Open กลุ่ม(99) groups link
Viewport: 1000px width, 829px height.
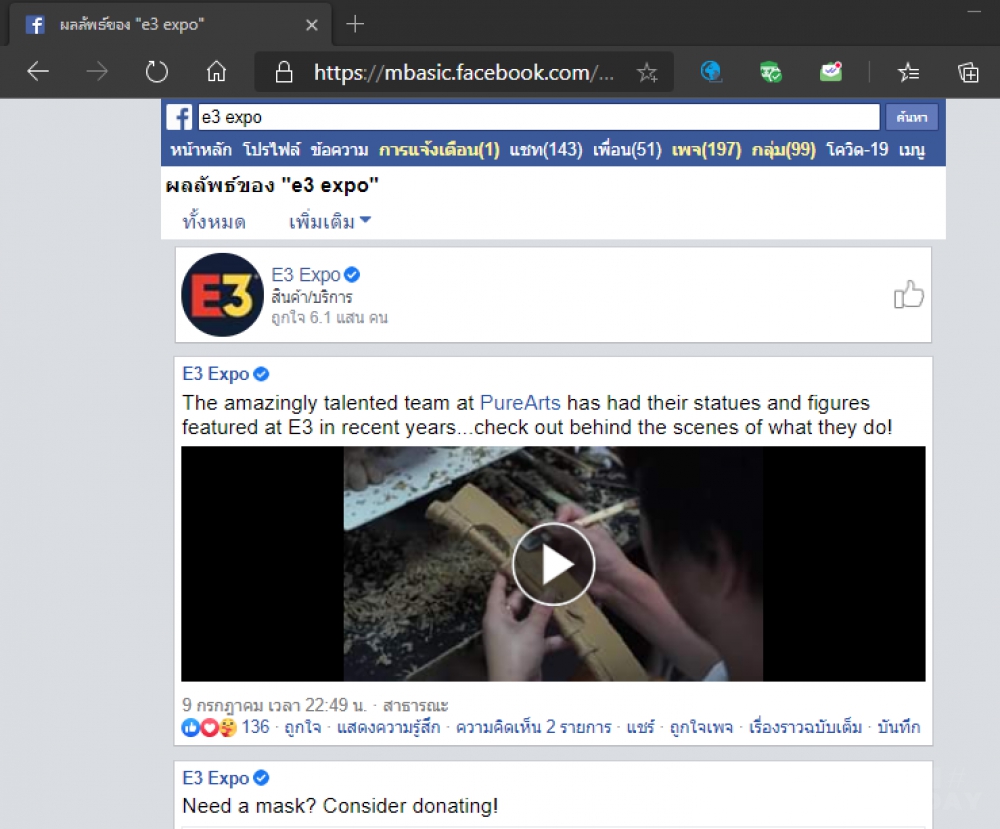click(x=784, y=149)
